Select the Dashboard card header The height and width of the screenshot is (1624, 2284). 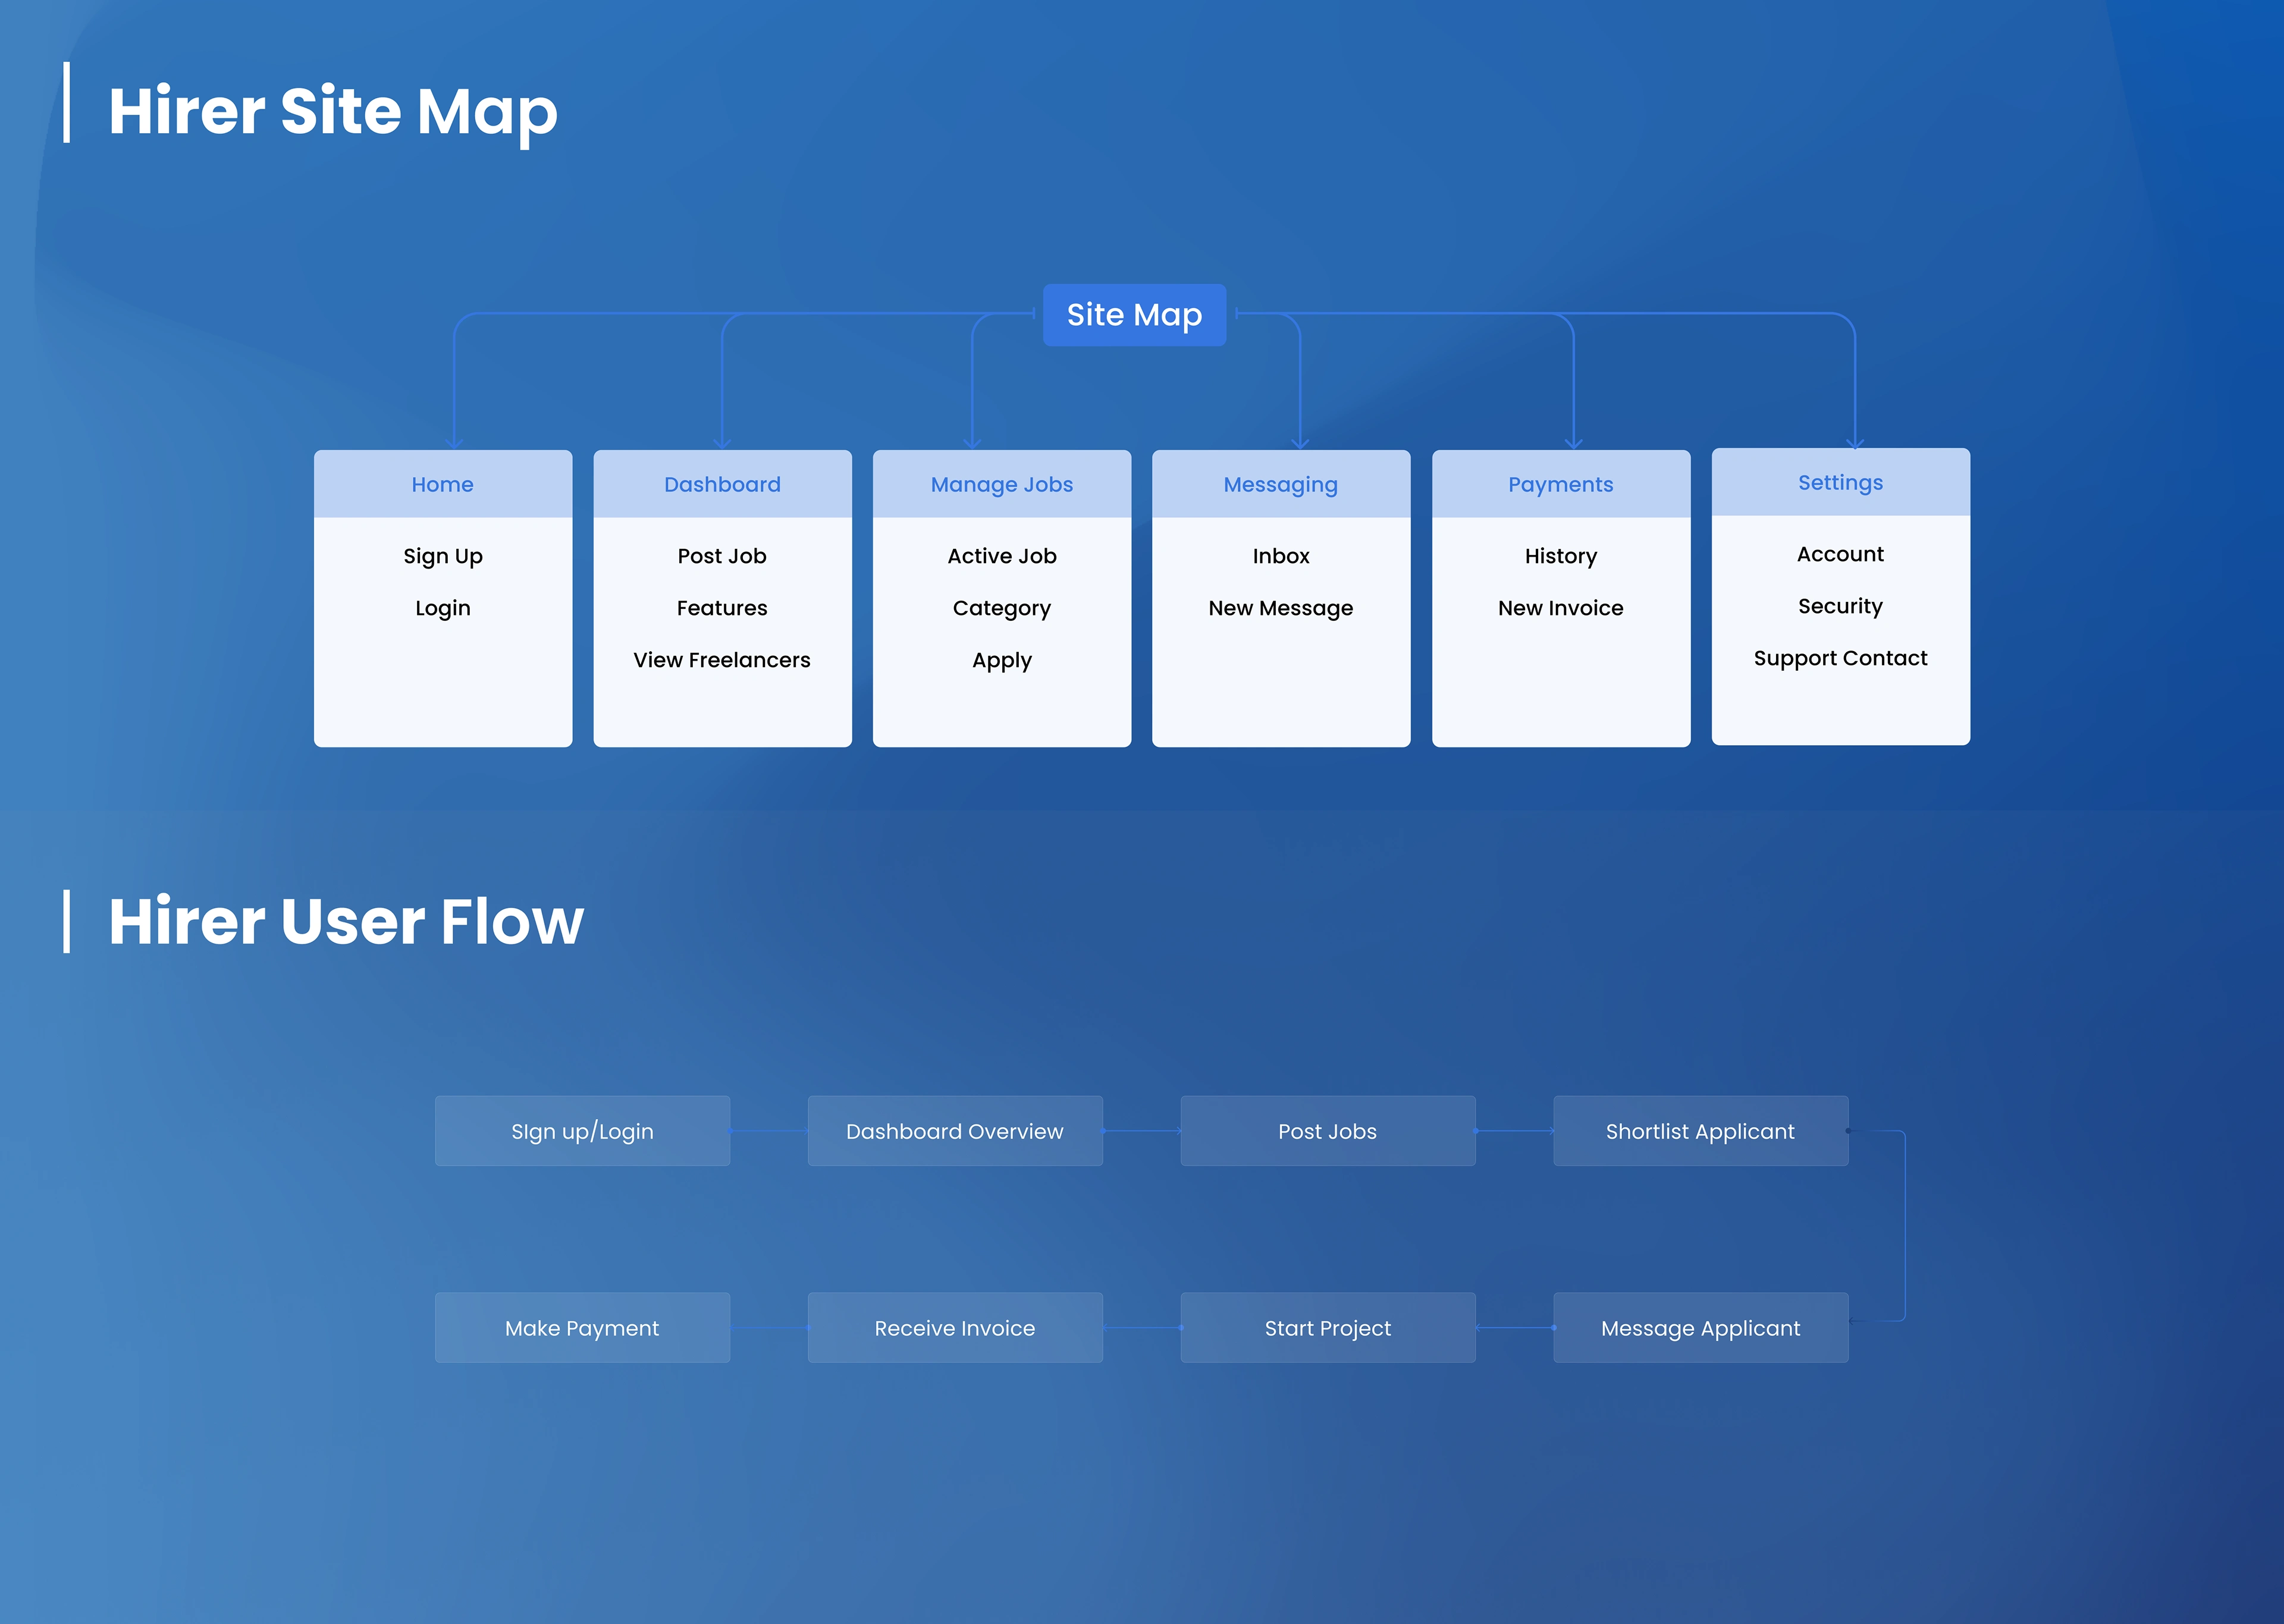coord(722,484)
